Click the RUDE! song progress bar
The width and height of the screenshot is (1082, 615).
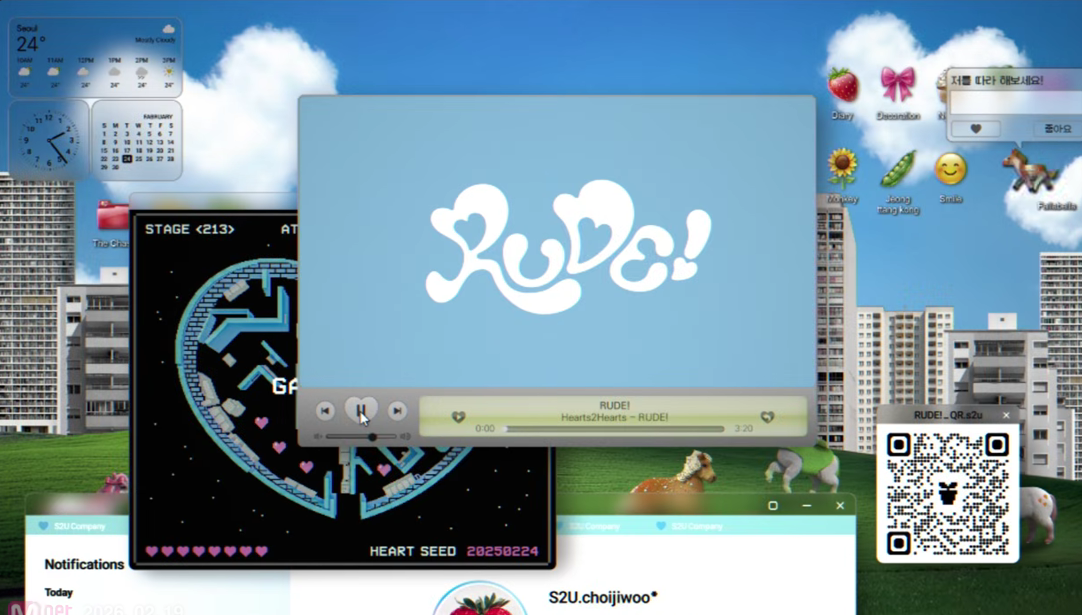click(615, 429)
